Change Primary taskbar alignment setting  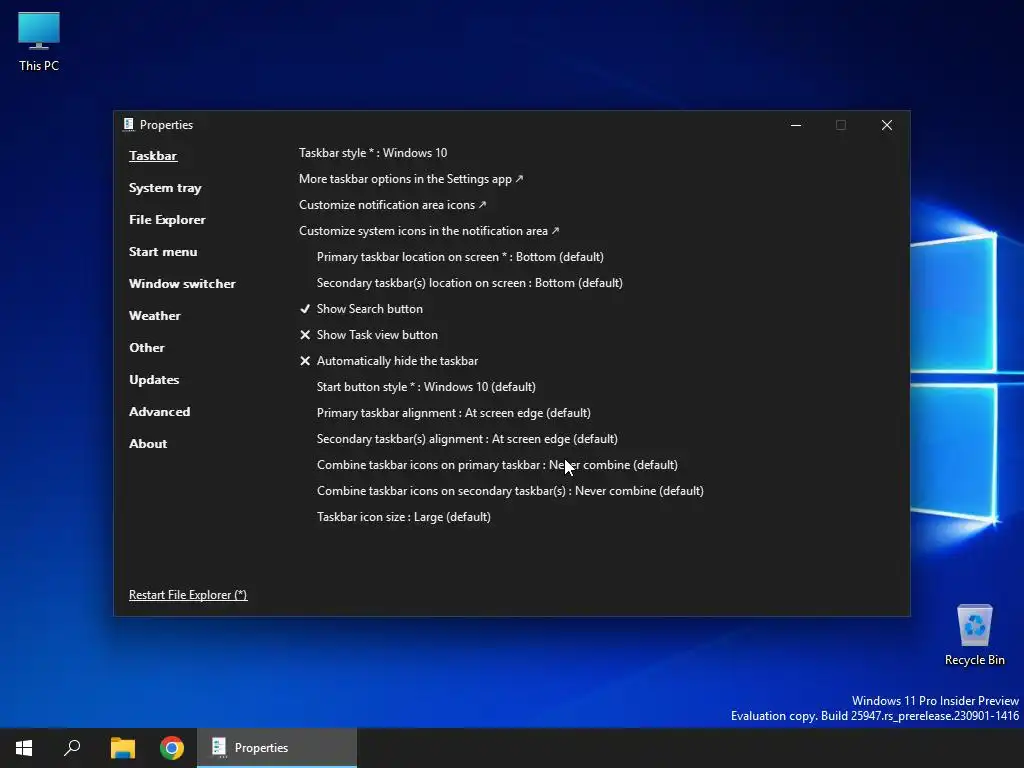tap(453, 413)
